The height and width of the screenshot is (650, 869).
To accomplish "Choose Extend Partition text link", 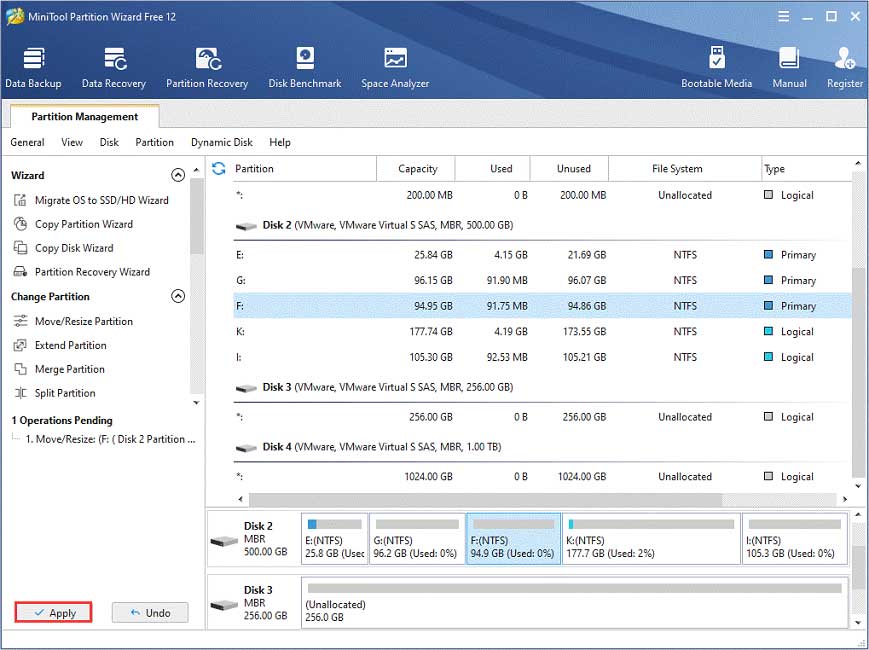I will pyautogui.click(x=71, y=345).
